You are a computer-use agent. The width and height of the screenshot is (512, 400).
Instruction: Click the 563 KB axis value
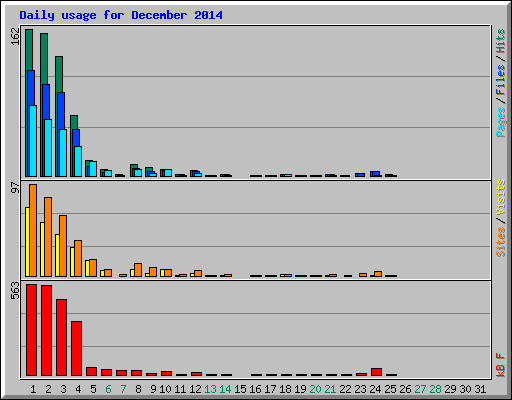pos(16,291)
